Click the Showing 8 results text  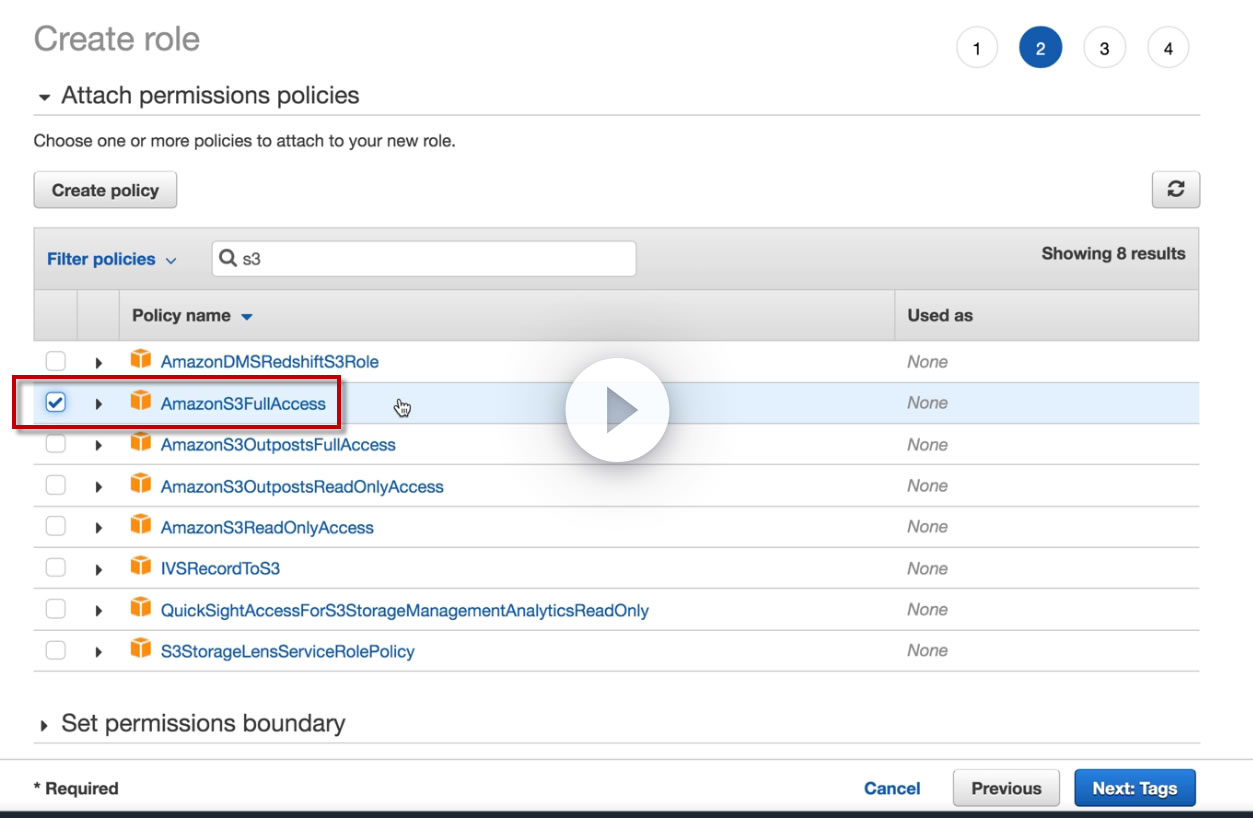pyautogui.click(x=1113, y=253)
